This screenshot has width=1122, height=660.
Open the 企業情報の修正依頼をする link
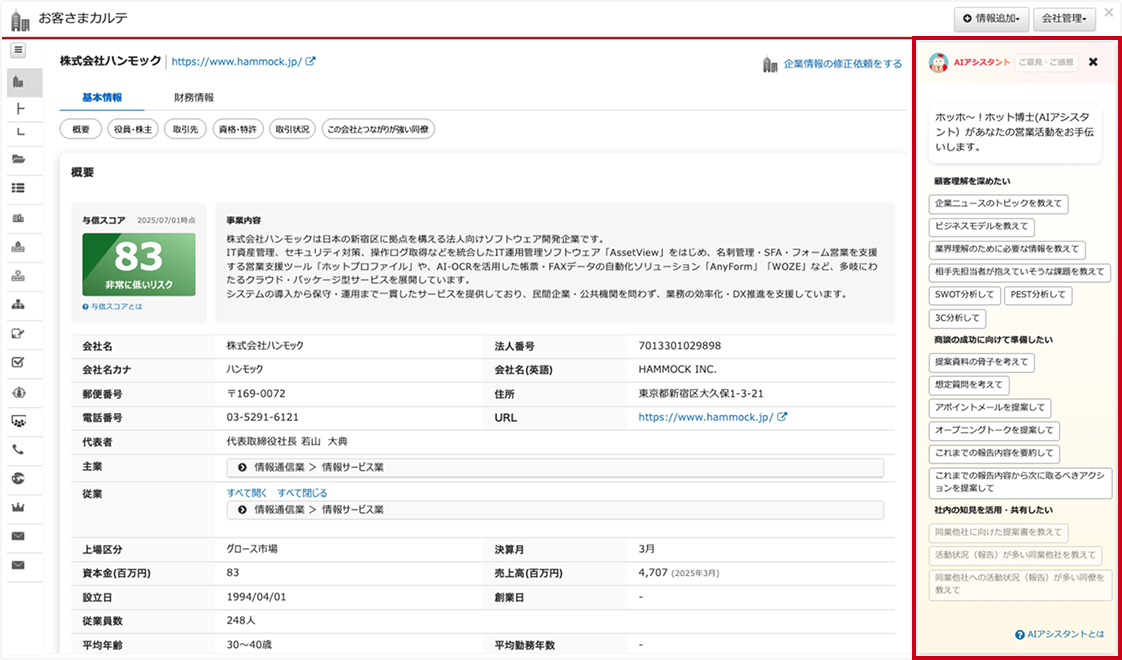coord(842,64)
